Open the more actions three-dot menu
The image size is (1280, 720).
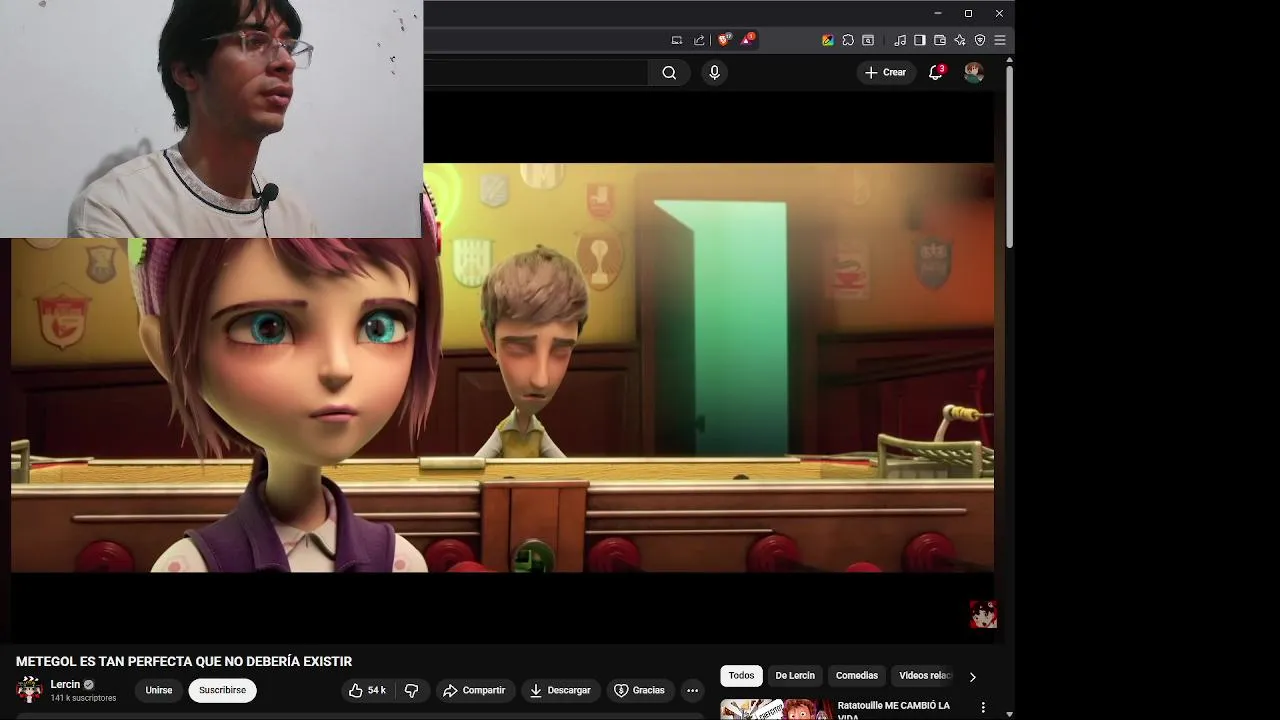(692, 690)
